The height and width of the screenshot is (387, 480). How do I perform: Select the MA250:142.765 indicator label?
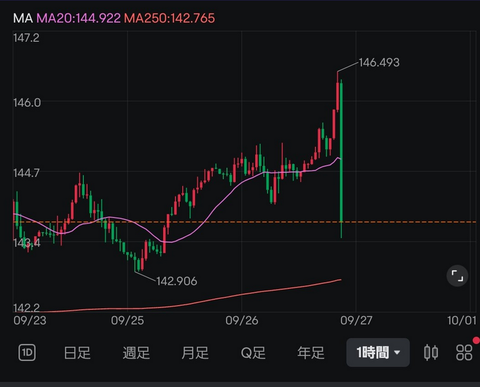[169, 18]
